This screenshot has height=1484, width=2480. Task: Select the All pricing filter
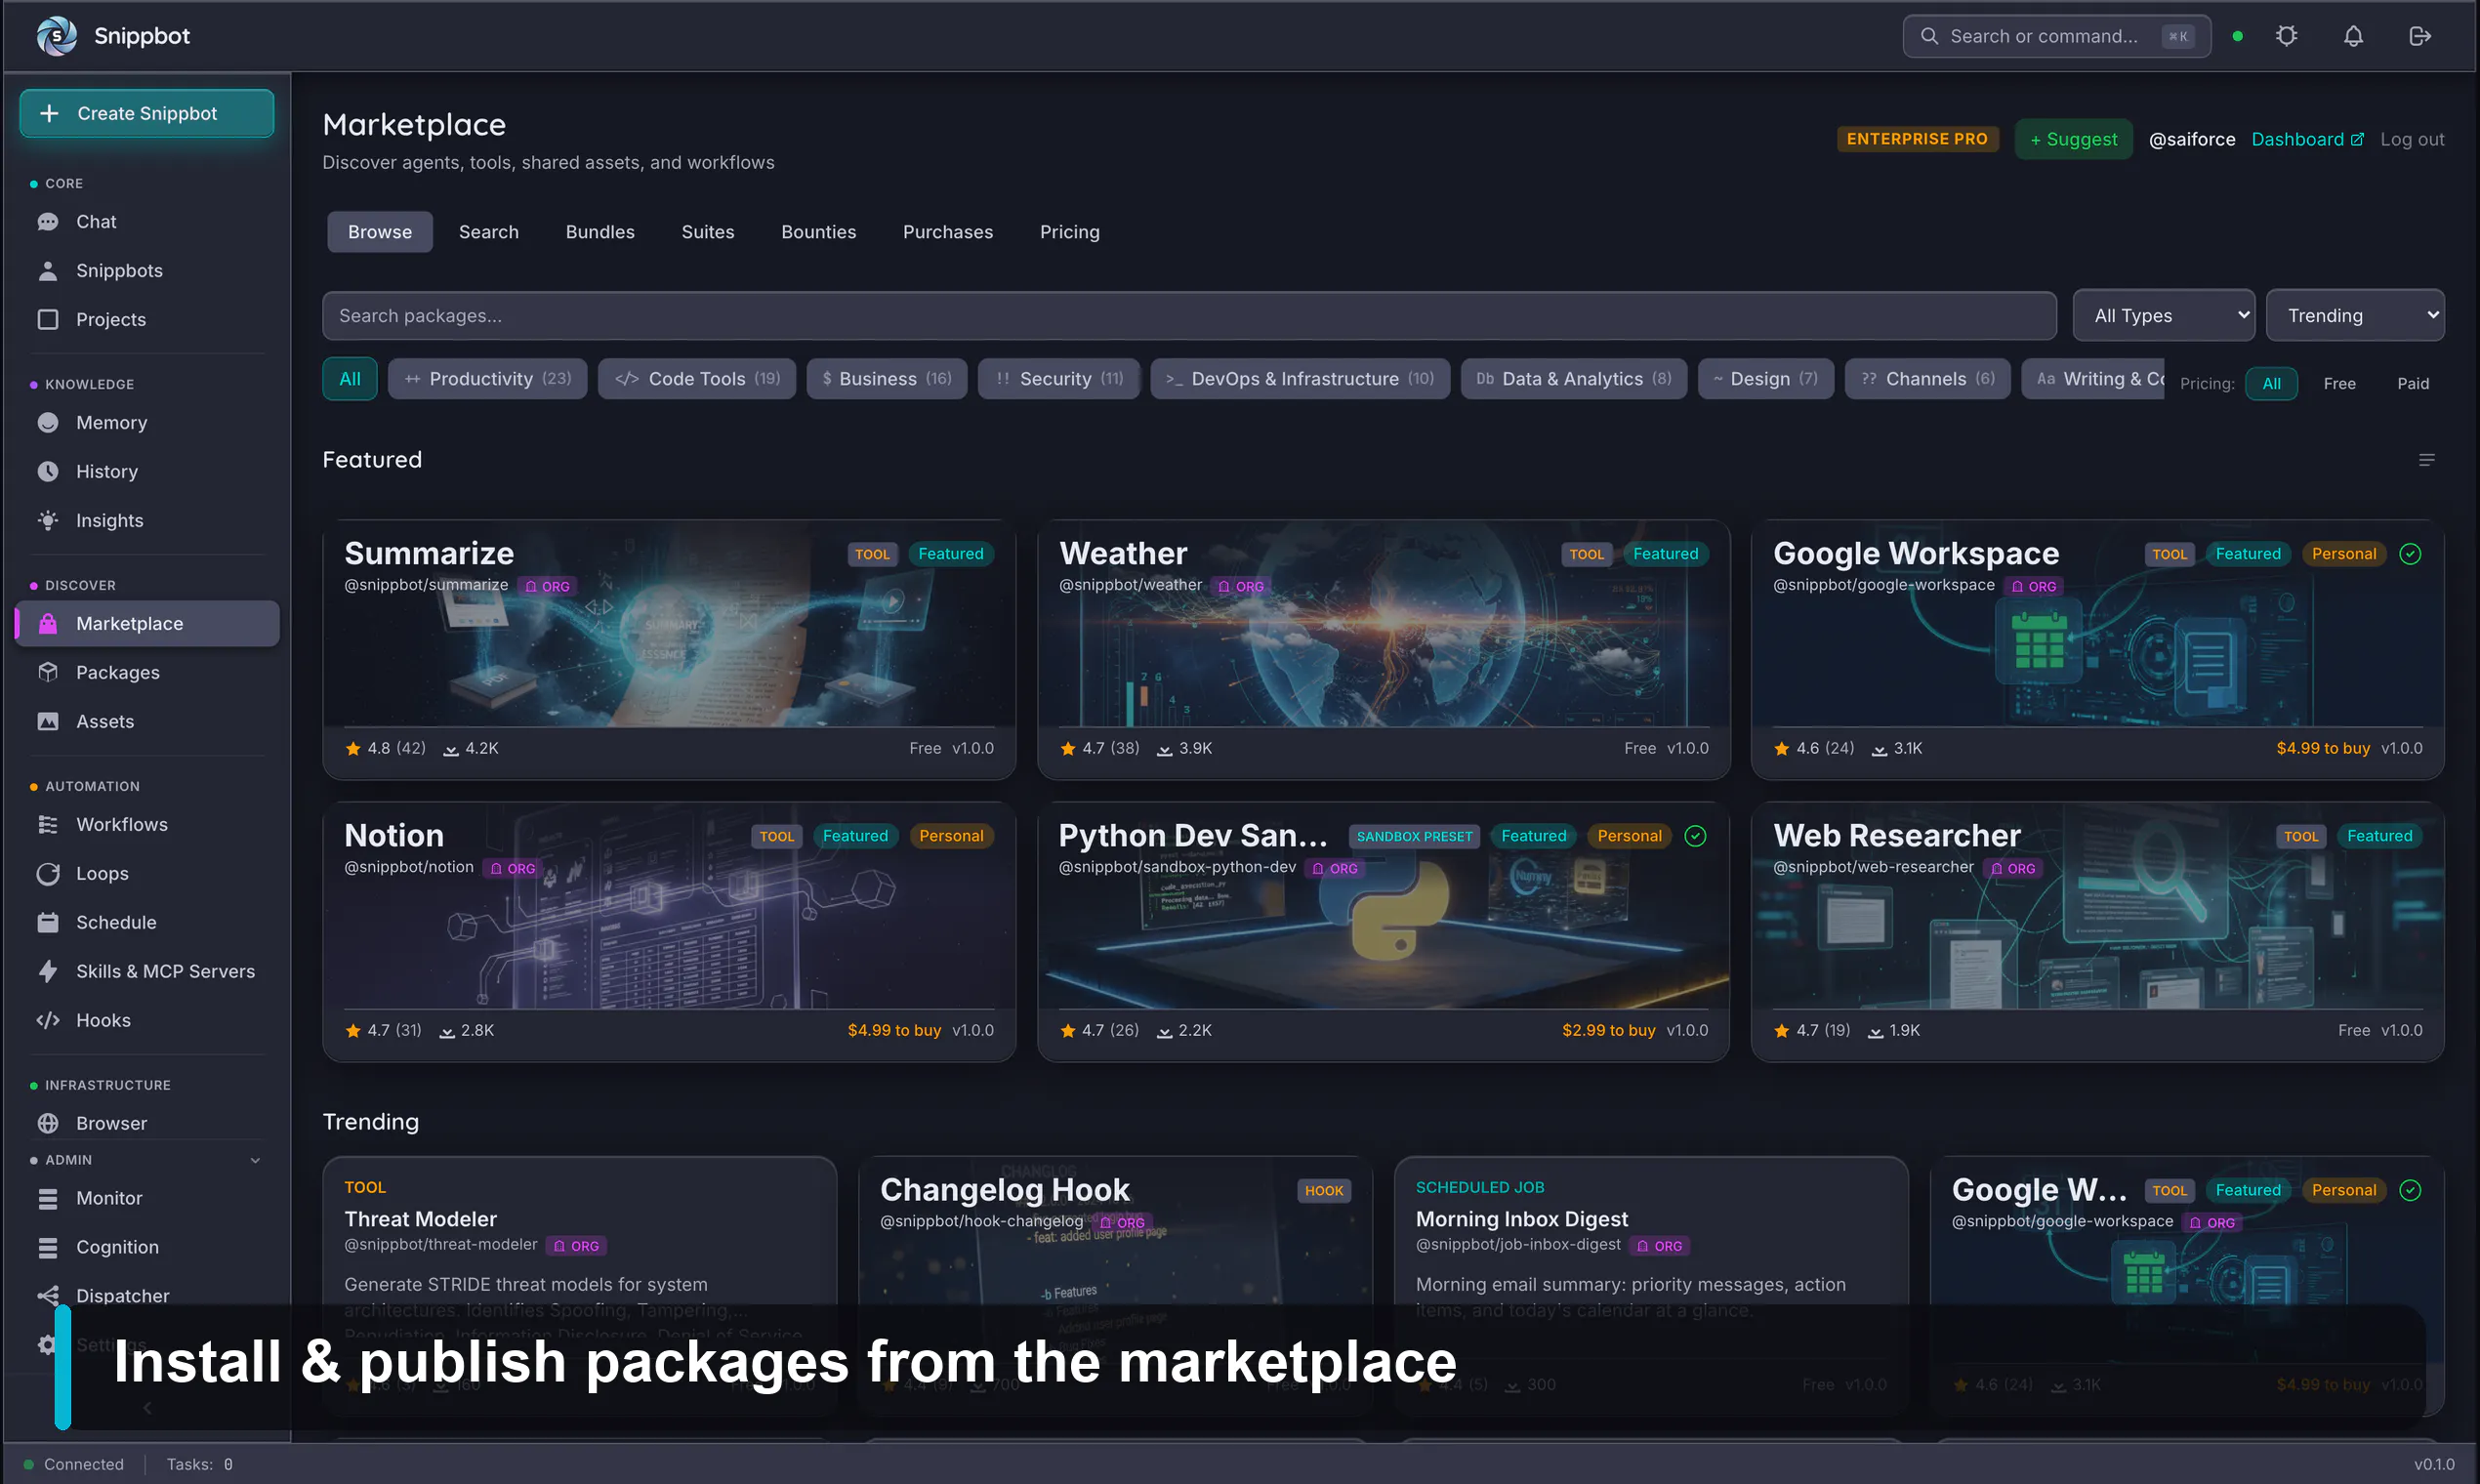pos(2272,384)
